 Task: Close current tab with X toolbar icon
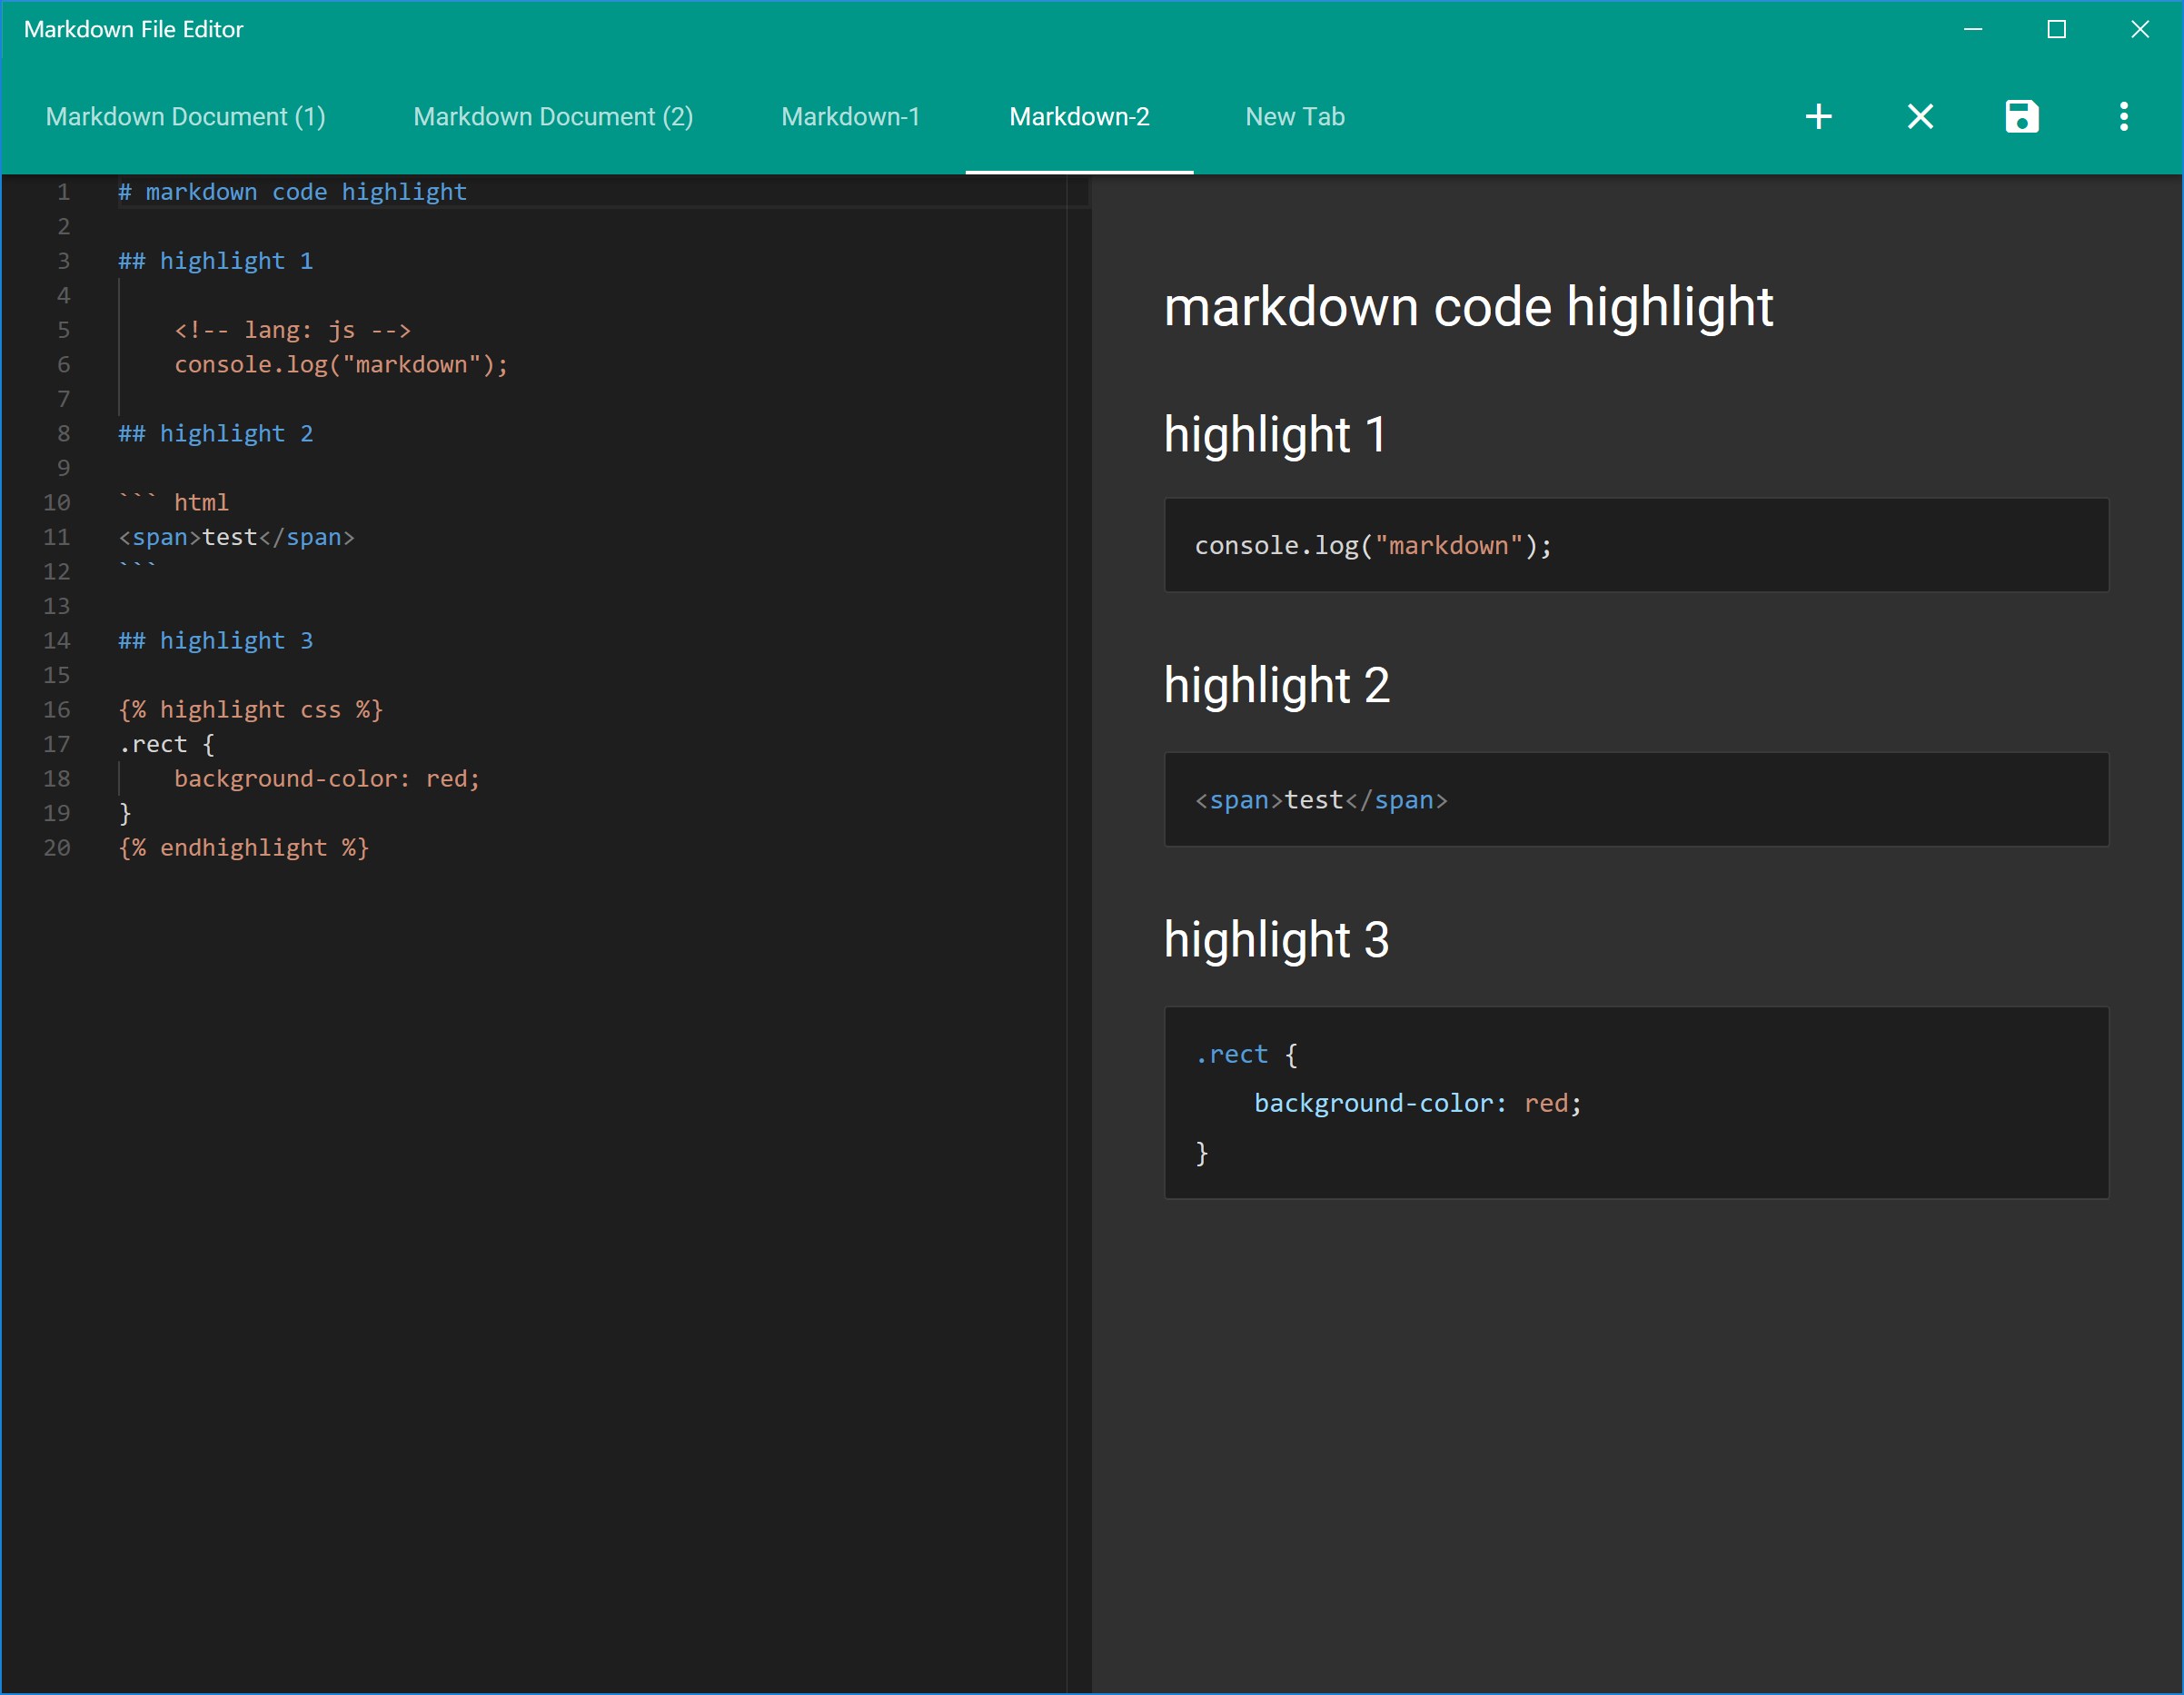[1920, 117]
